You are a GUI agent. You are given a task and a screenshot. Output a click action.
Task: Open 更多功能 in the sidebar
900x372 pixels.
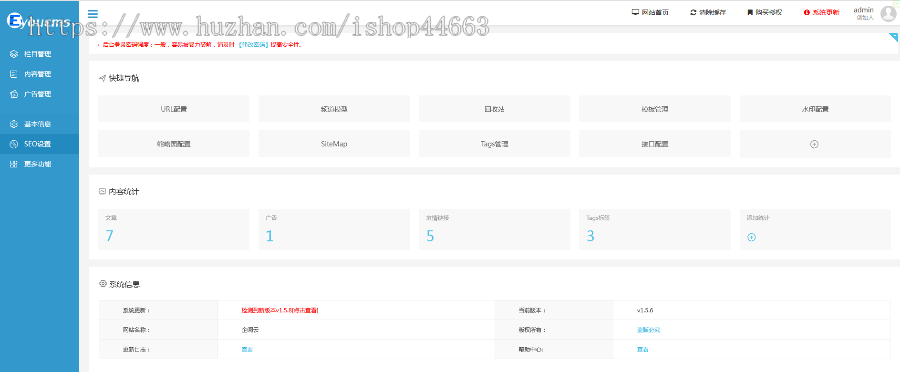[37, 164]
